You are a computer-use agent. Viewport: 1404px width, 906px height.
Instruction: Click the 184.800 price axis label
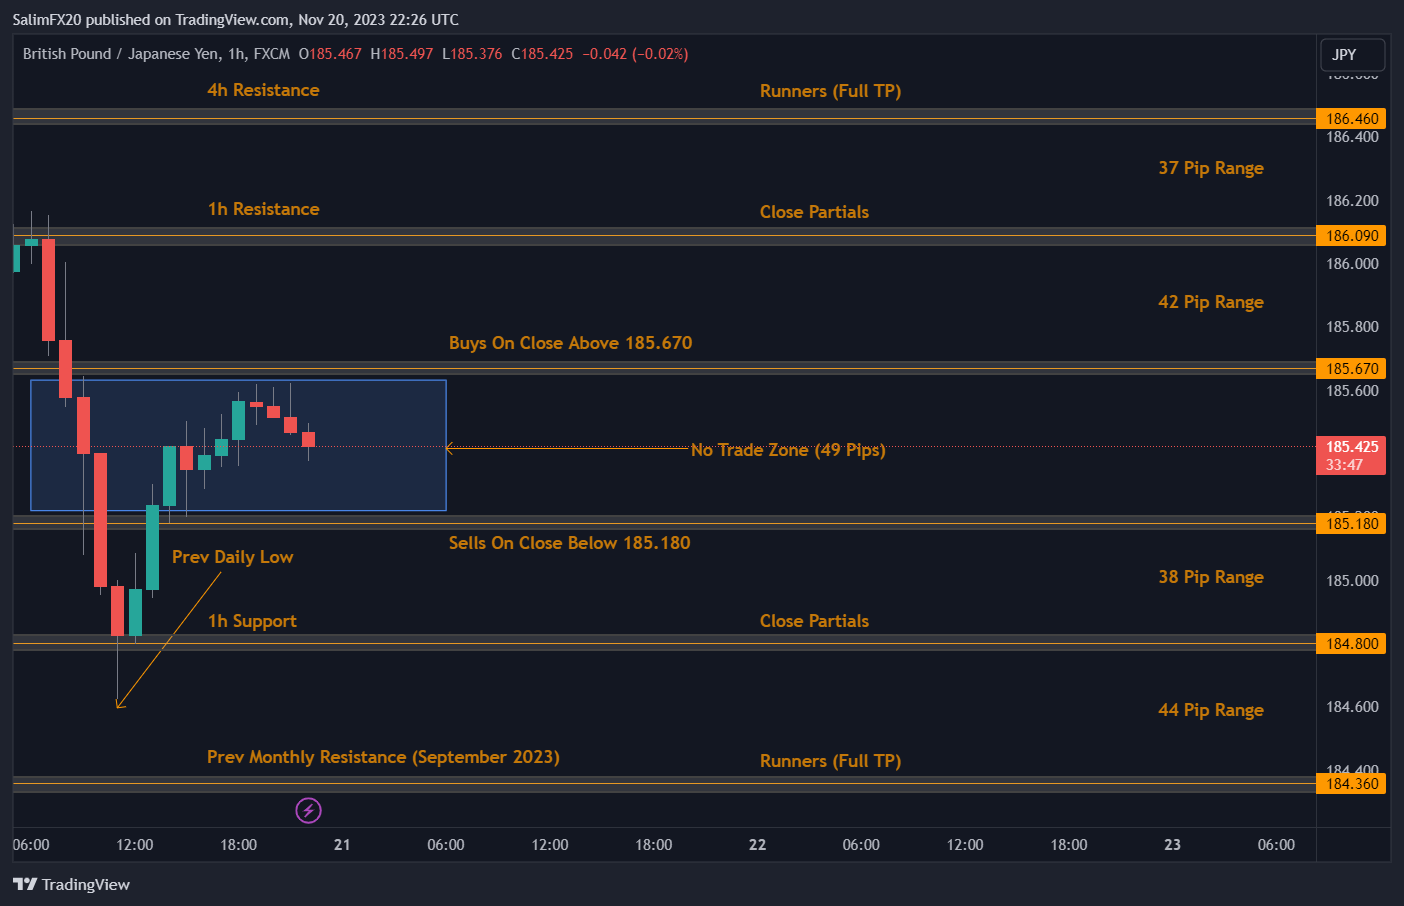(x=1351, y=644)
